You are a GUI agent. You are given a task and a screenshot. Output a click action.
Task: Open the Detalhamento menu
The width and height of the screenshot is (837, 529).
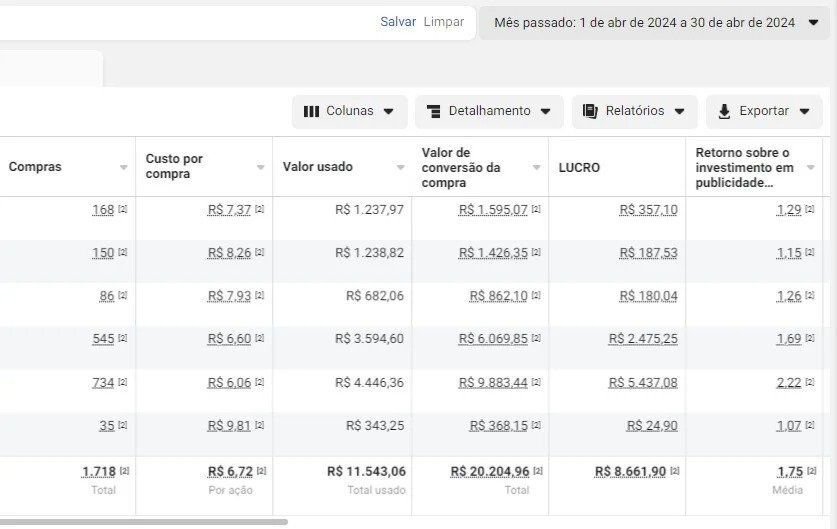coord(489,112)
